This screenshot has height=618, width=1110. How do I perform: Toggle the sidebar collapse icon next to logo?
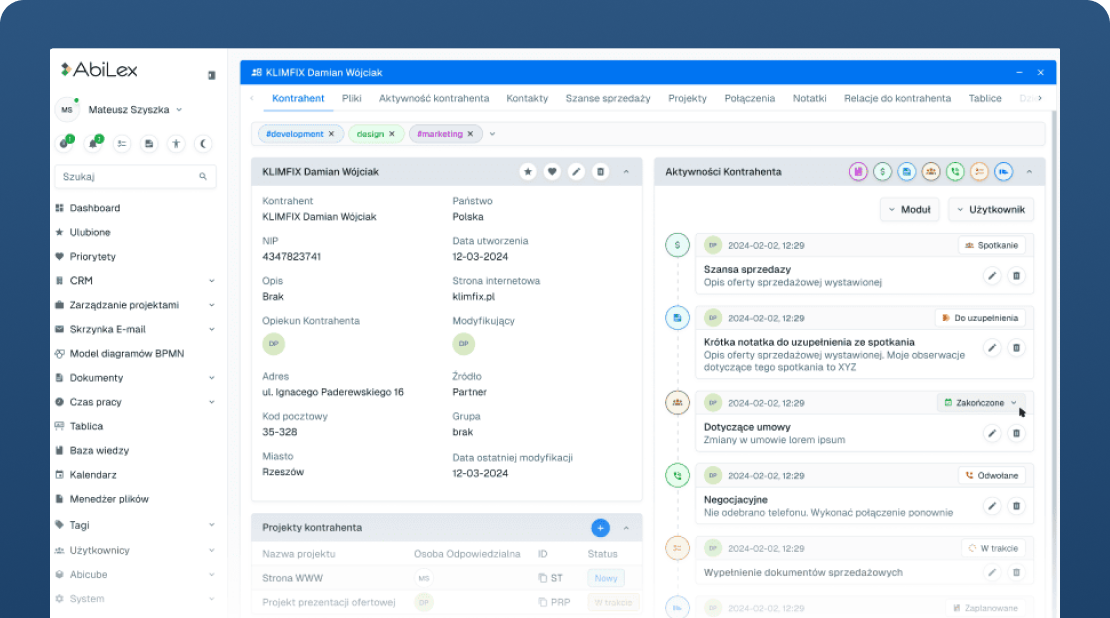[211, 75]
